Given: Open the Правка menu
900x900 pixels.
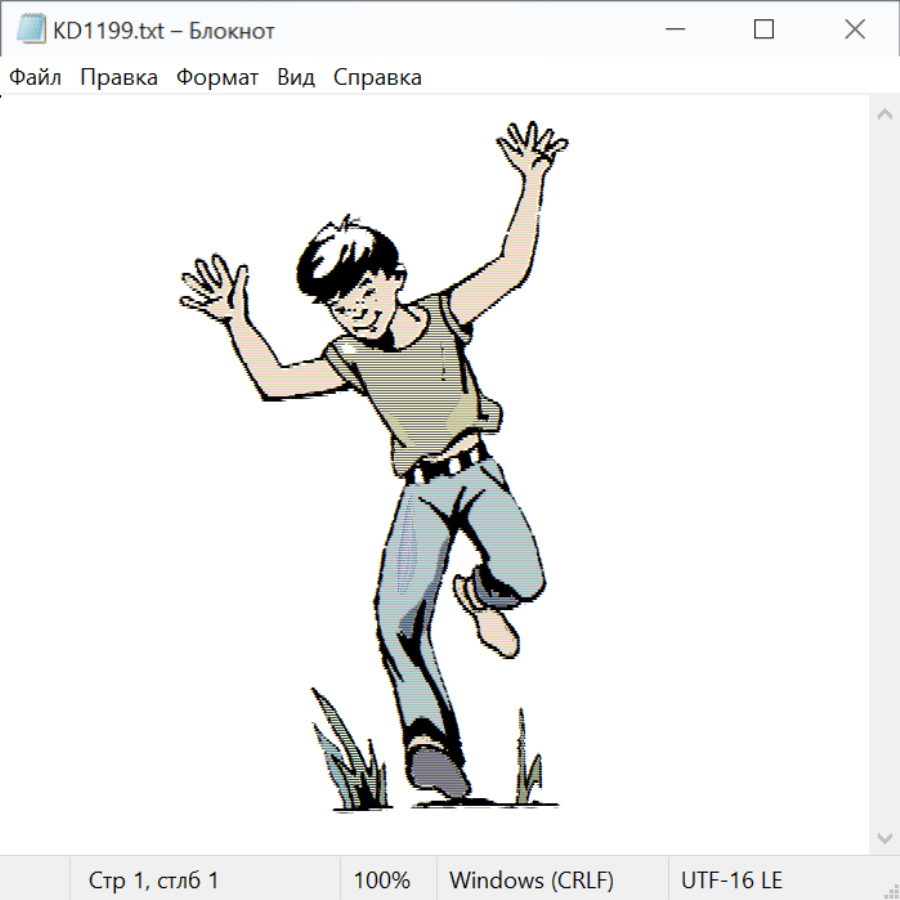Looking at the screenshot, I should [x=119, y=78].
